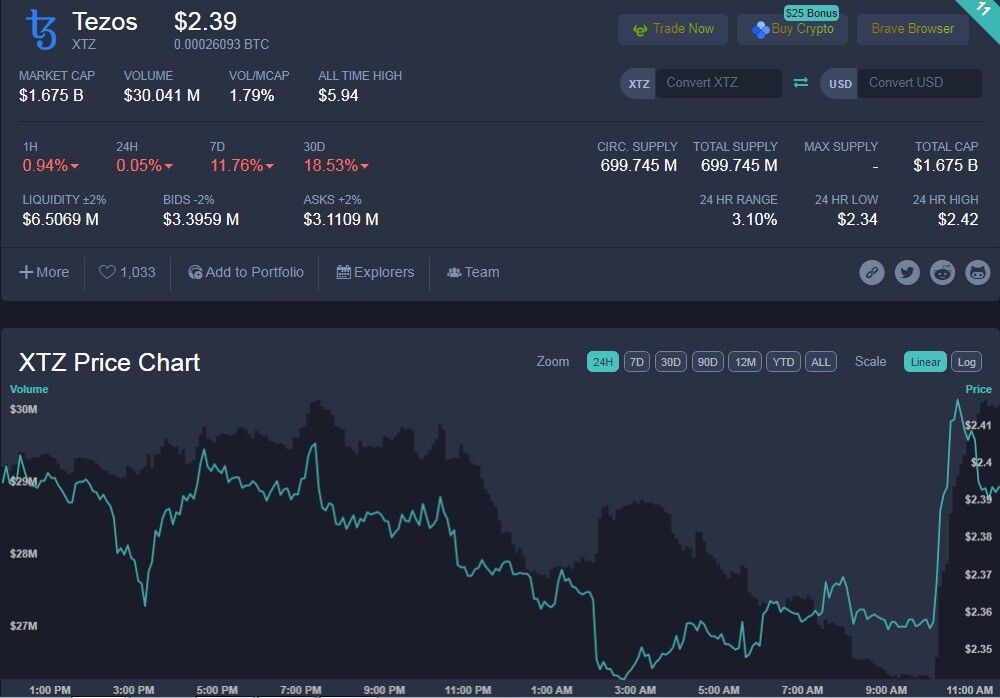Open the Twitter link icon

pos(907,272)
